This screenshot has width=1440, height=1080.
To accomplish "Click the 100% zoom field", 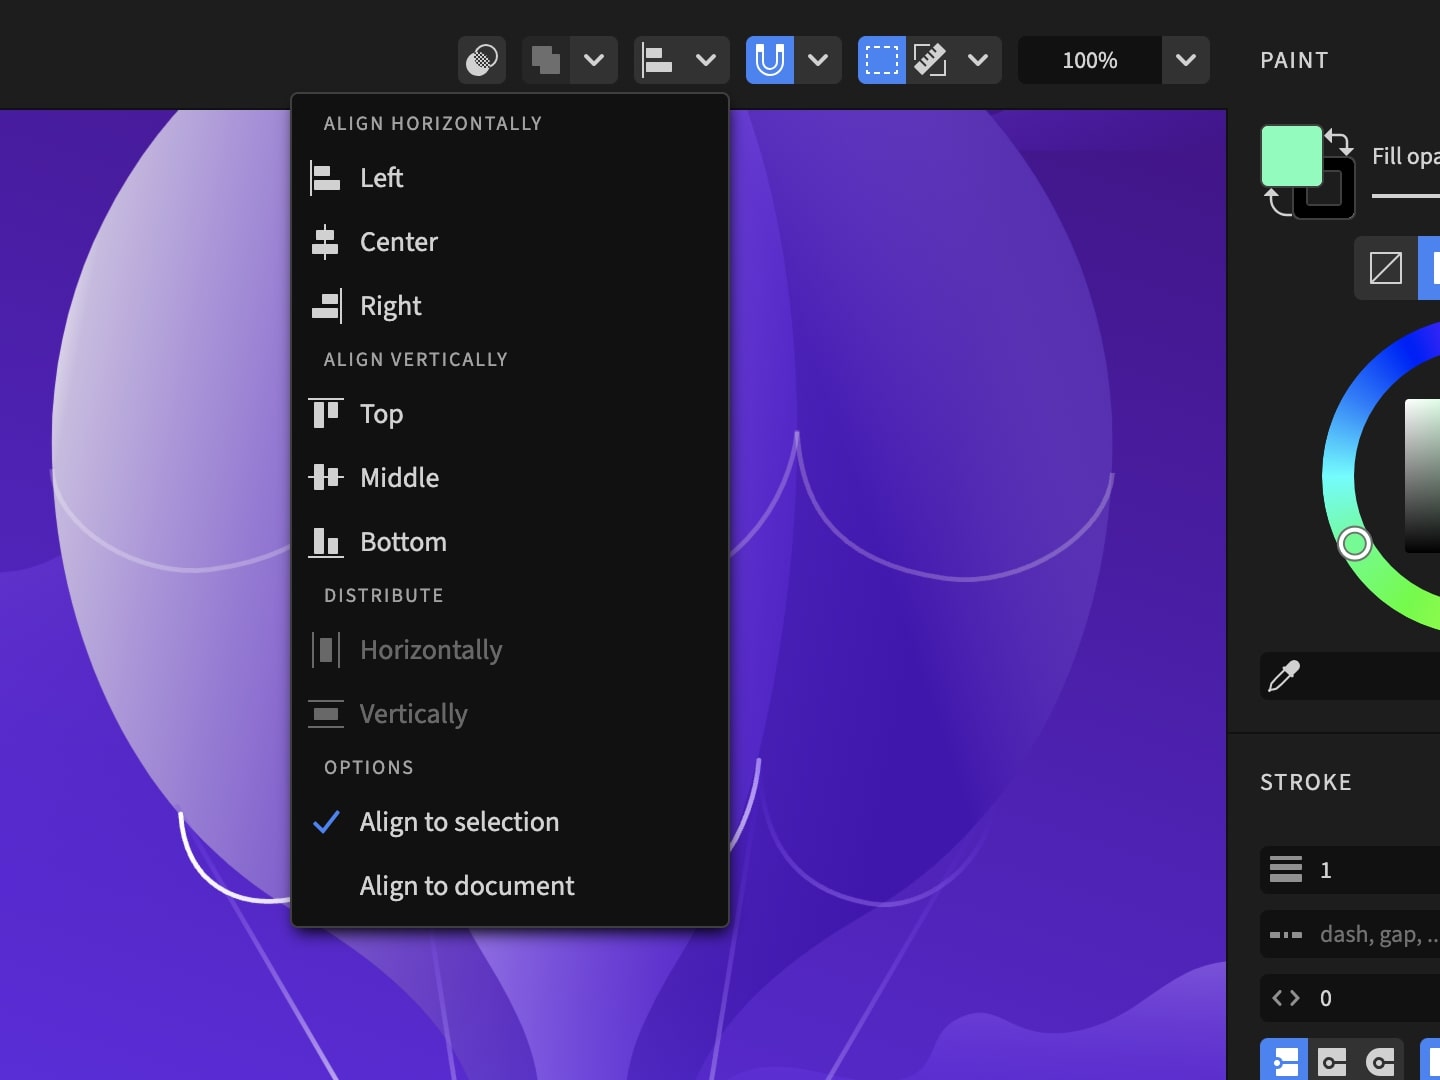I will pyautogui.click(x=1090, y=60).
